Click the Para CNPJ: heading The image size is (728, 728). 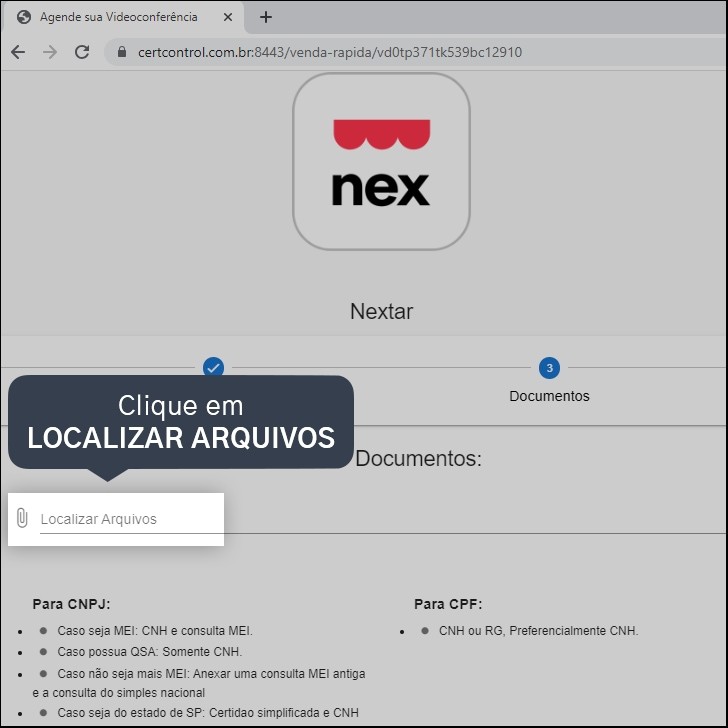[72, 604]
